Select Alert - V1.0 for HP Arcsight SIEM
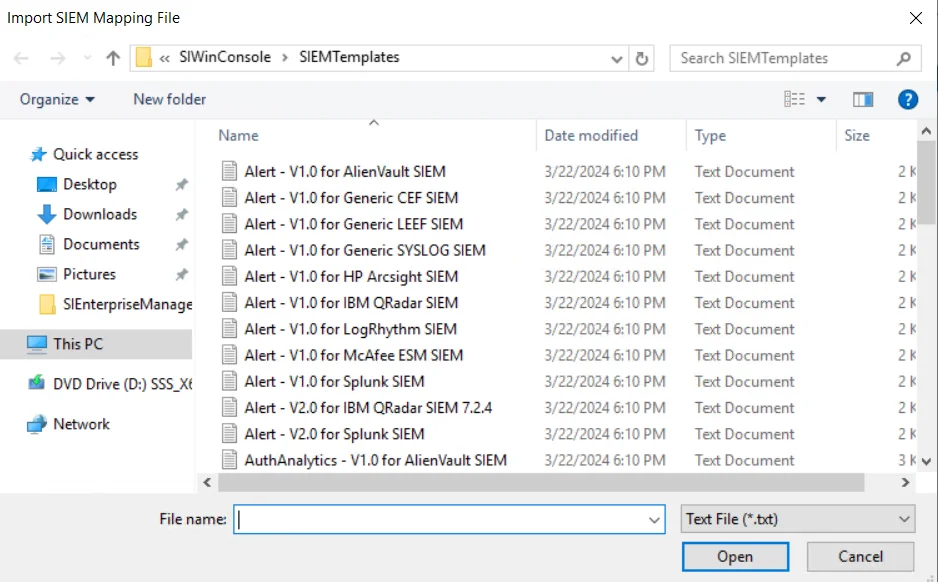Viewport: 938px width, 582px height. pyautogui.click(x=351, y=277)
